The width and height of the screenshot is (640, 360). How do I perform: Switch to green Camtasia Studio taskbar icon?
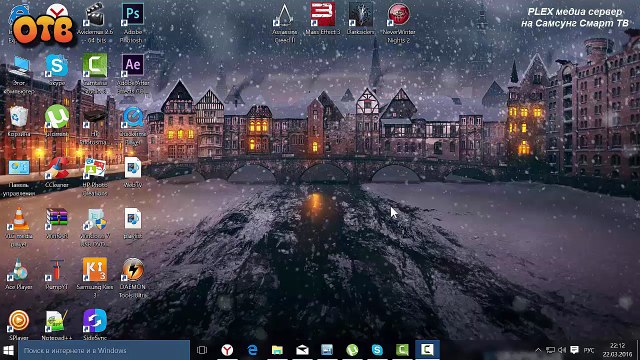click(x=402, y=350)
